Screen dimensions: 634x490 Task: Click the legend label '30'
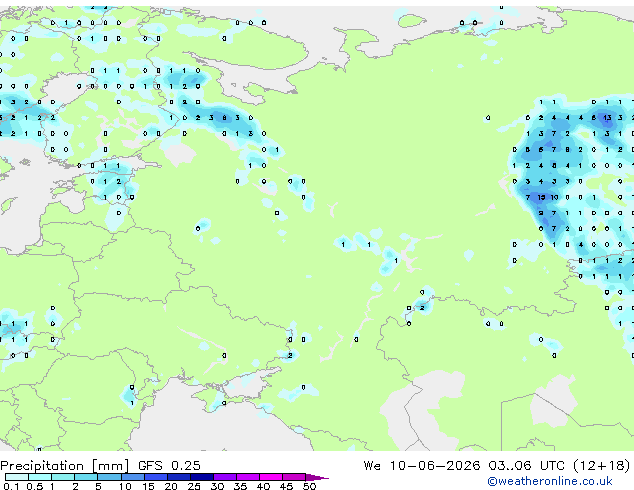pos(217,486)
